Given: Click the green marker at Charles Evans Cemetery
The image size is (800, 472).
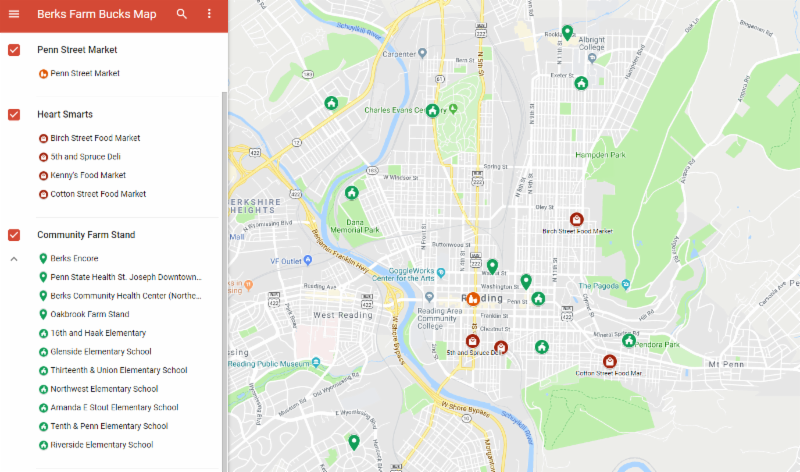Looking at the screenshot, I should [432, 111].
